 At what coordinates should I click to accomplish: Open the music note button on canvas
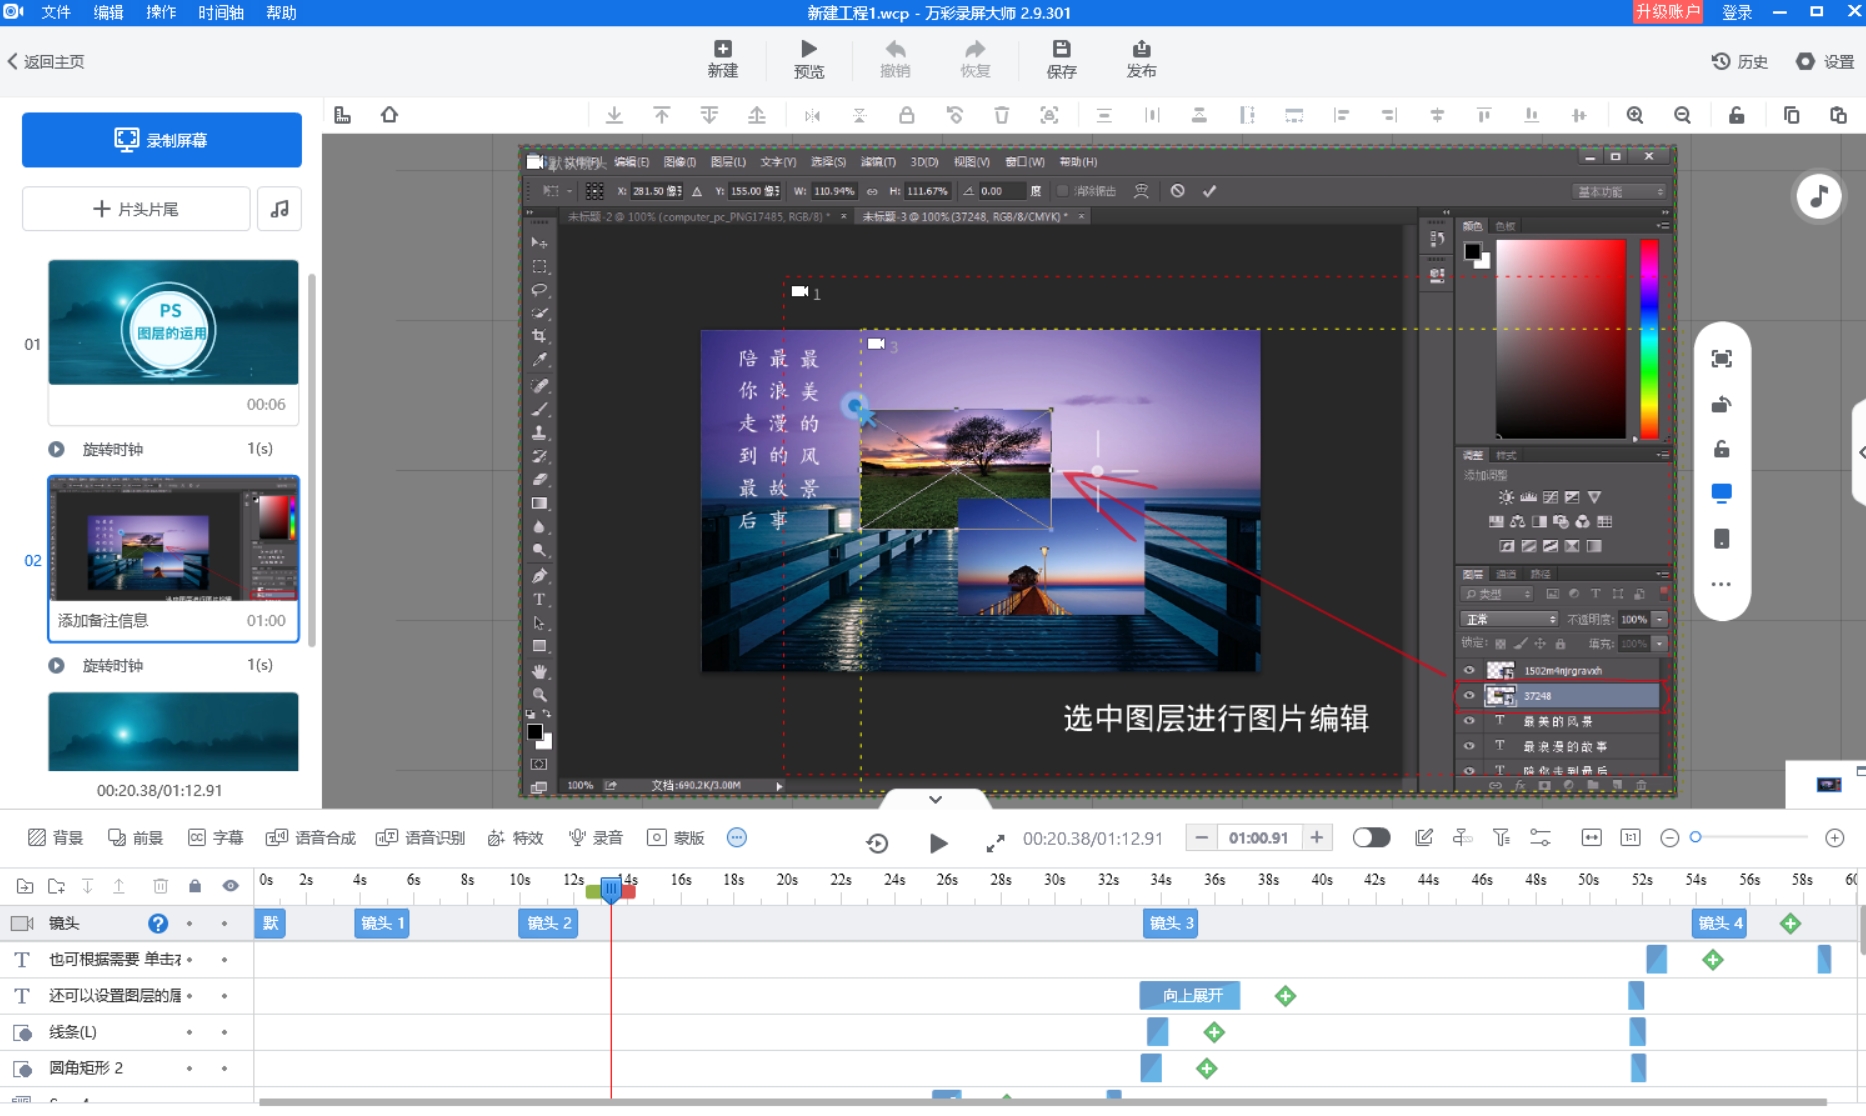1819,196
